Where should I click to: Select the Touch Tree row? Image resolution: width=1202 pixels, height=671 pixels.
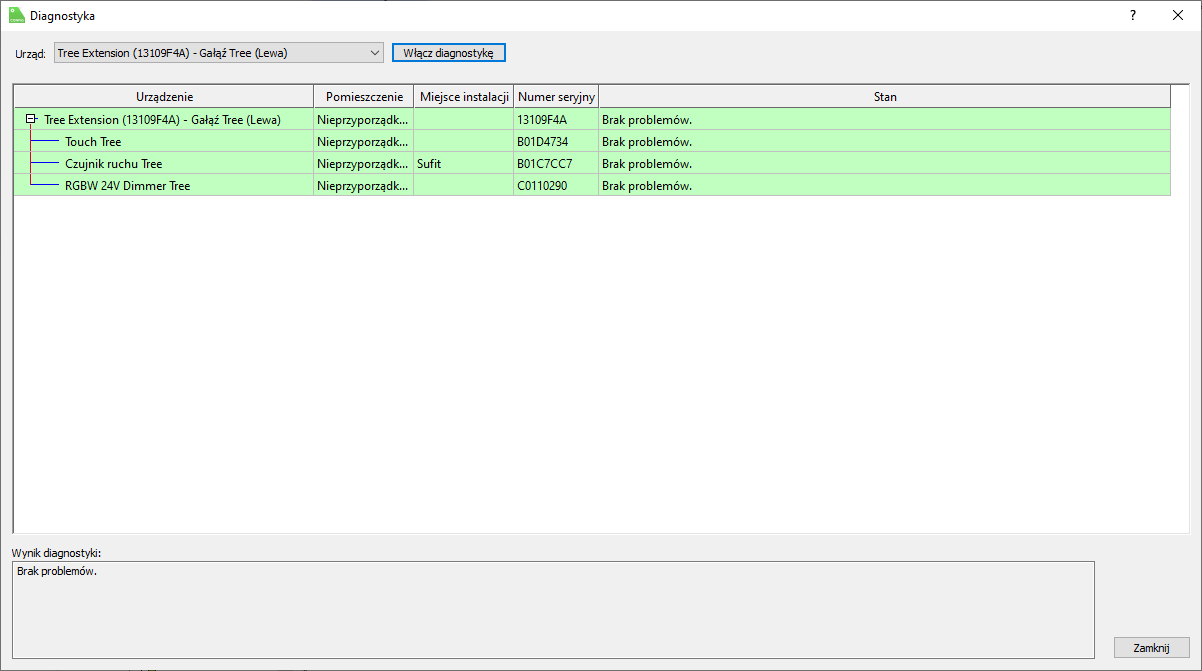tap(93, 142)
